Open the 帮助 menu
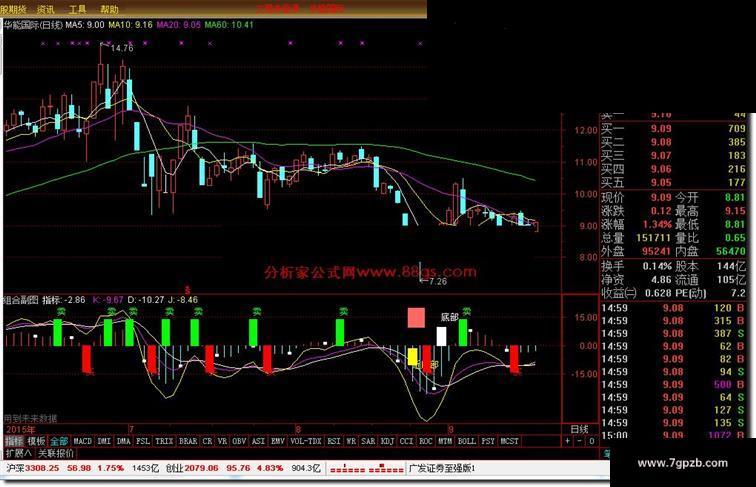Screen dimensions: 756x487 pos(109,9)
